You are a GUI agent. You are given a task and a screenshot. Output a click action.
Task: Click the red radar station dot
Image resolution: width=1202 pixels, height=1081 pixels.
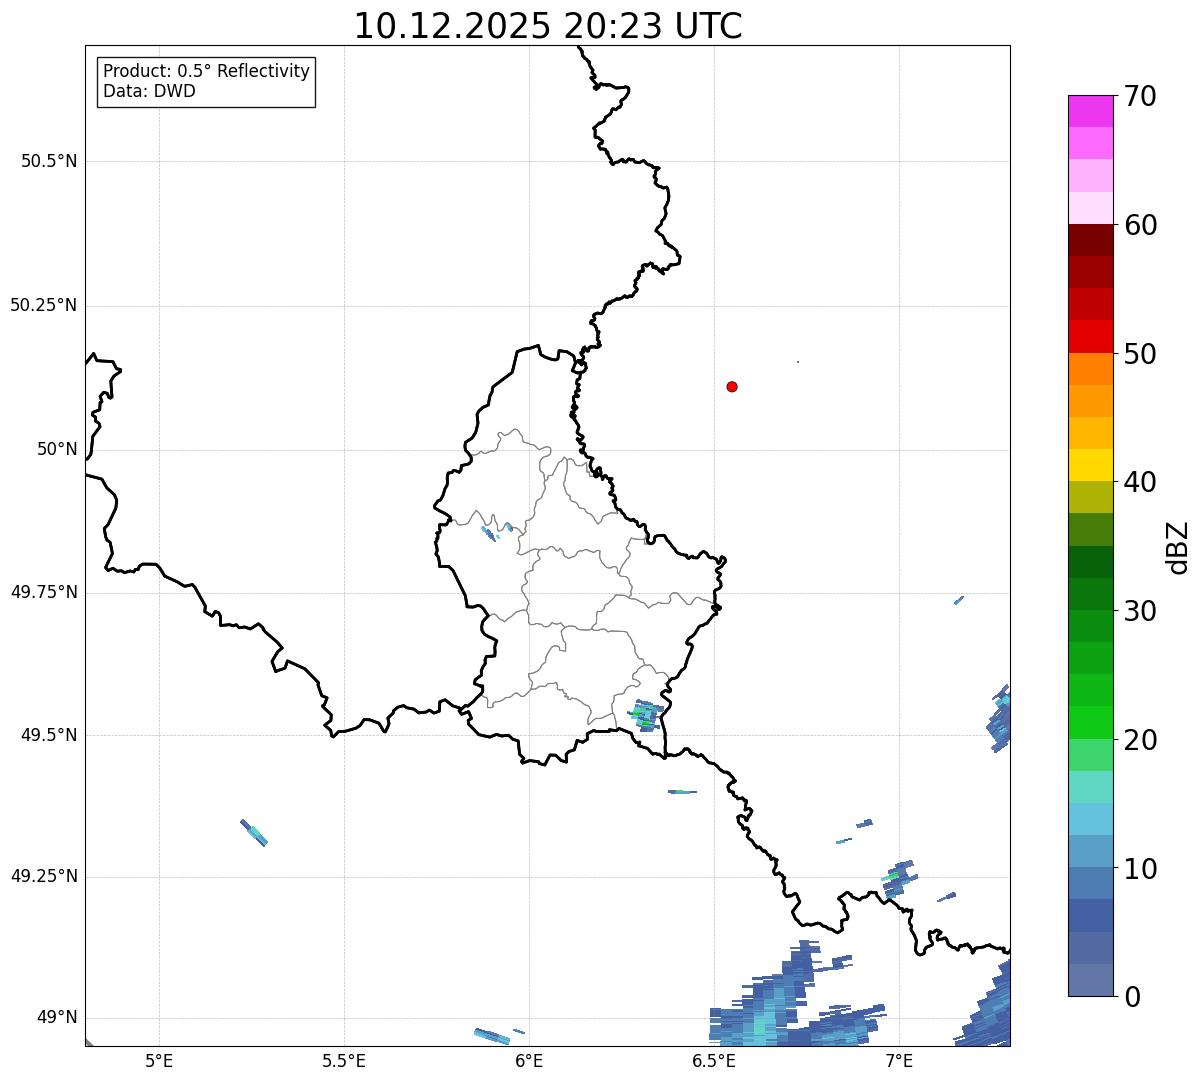[732, 386]
